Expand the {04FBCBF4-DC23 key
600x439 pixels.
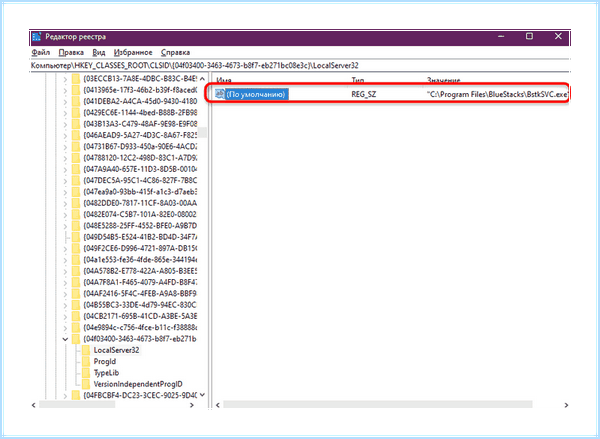(x=65, y=395)
